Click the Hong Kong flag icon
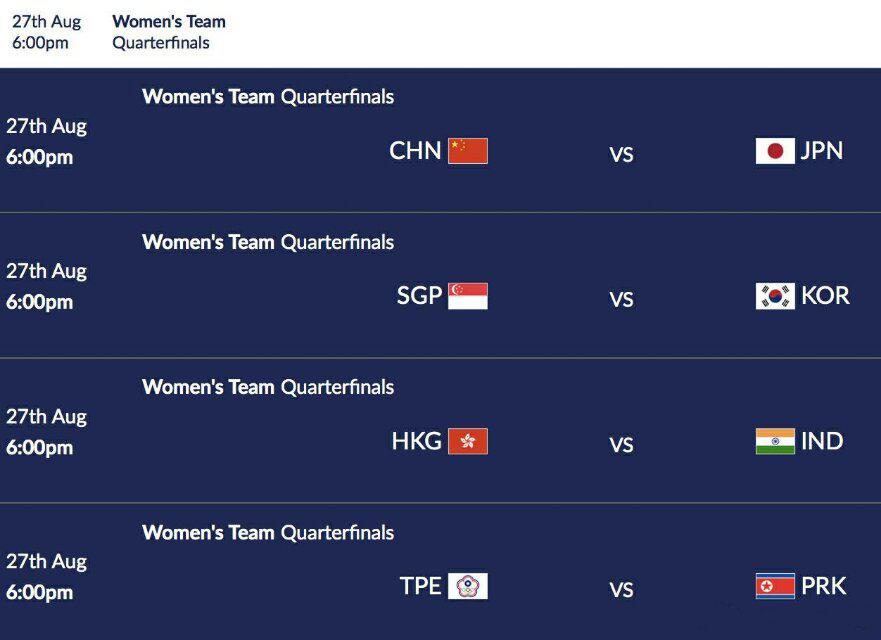Image resolution: width=881 pixels, height=640 pixels. (x=467, y=441)
